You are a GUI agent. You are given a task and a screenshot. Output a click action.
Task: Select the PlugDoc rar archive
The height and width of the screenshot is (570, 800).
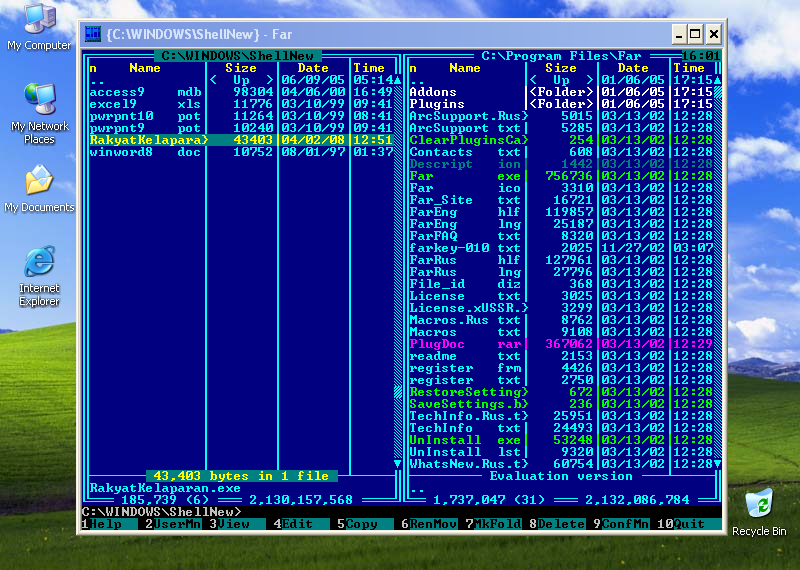click(561, 344)
